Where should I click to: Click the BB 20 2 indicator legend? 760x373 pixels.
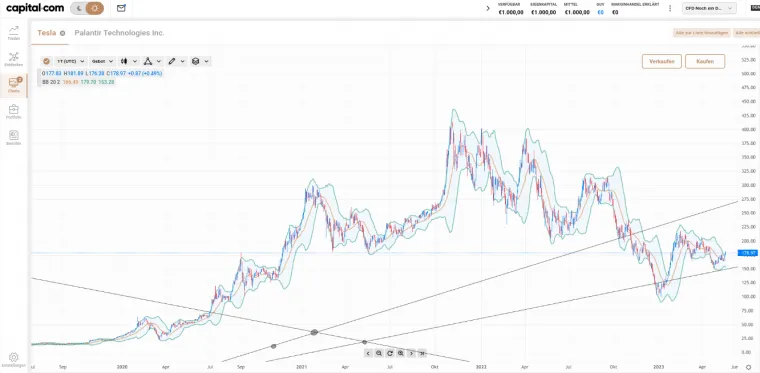point(79,82)
